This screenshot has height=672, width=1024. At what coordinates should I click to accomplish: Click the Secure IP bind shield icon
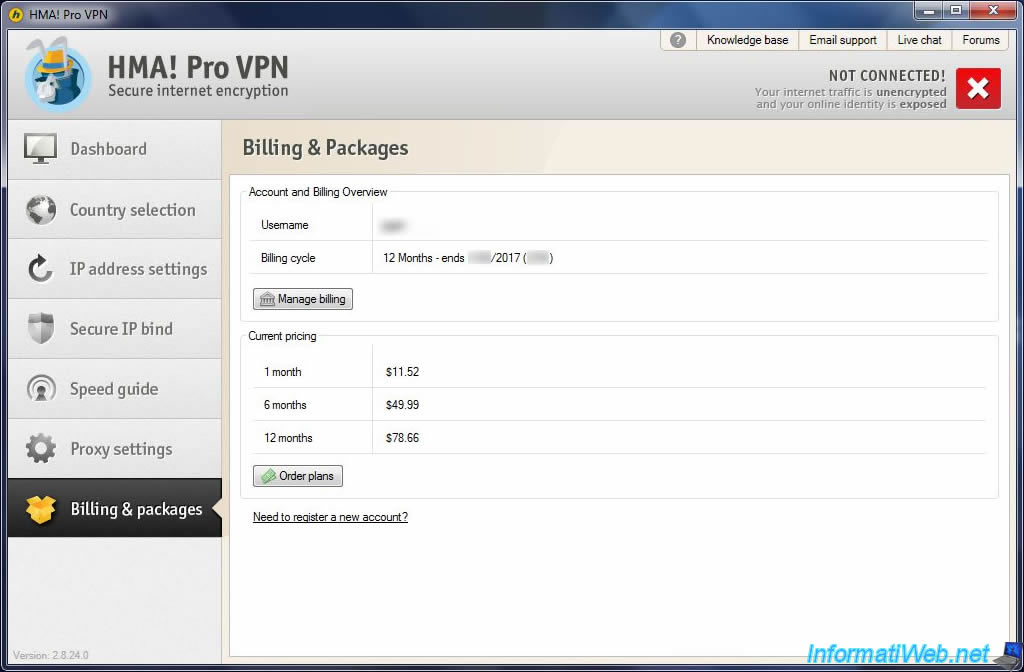click(40, 329)
